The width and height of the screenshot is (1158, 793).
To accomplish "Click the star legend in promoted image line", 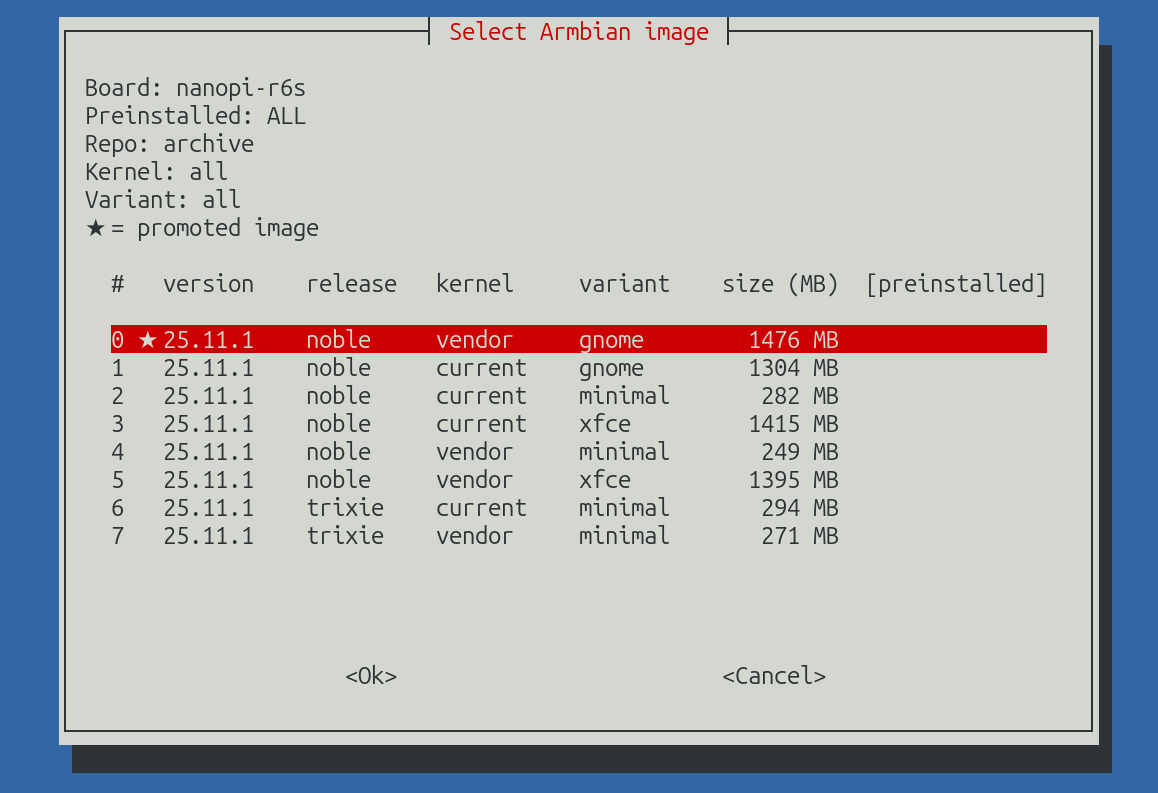I will pyautogui.click(x=95, y=228).
